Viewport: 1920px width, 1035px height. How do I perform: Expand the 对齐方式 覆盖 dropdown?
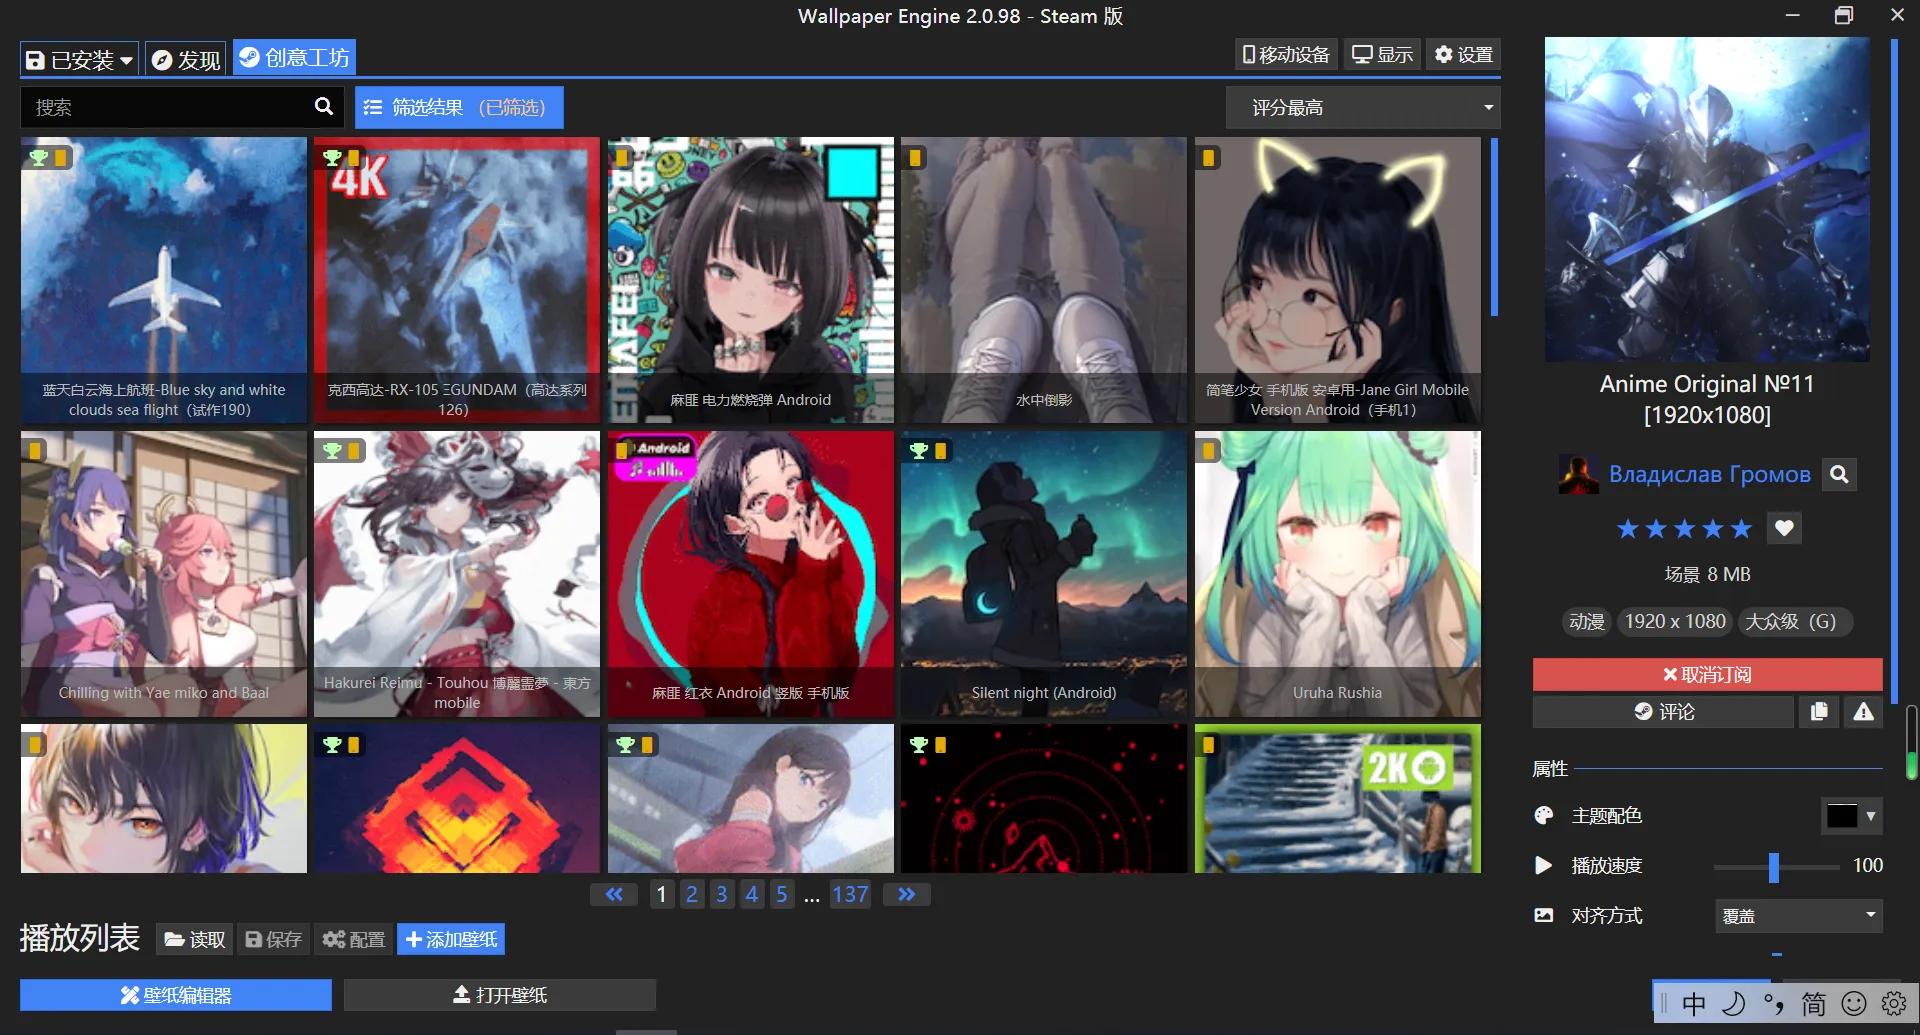(x=1799, y=916)
